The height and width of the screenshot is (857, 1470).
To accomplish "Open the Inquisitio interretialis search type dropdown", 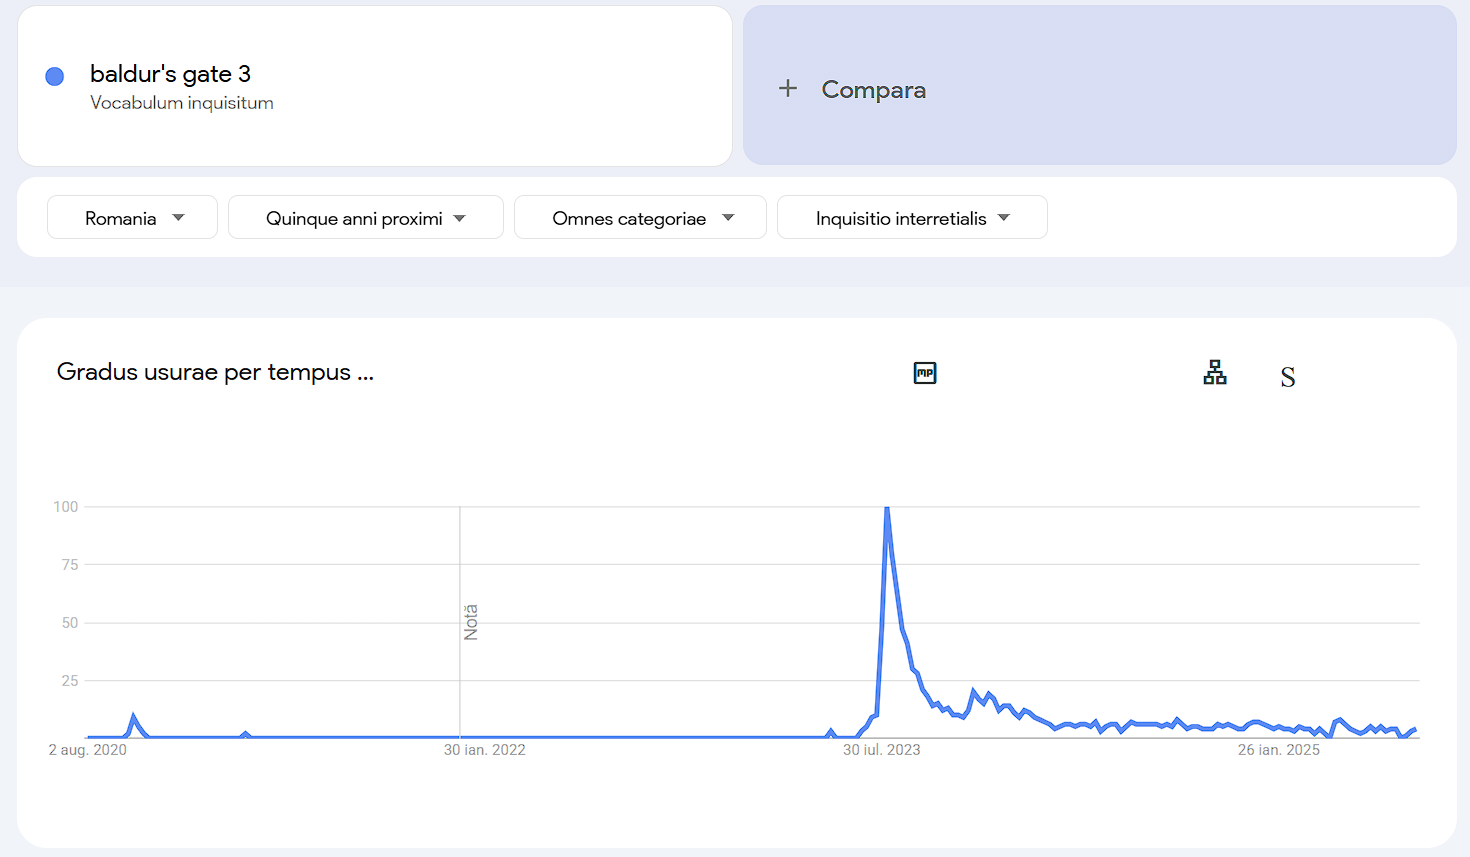I will pyautogui.click(x=911, y=218).
